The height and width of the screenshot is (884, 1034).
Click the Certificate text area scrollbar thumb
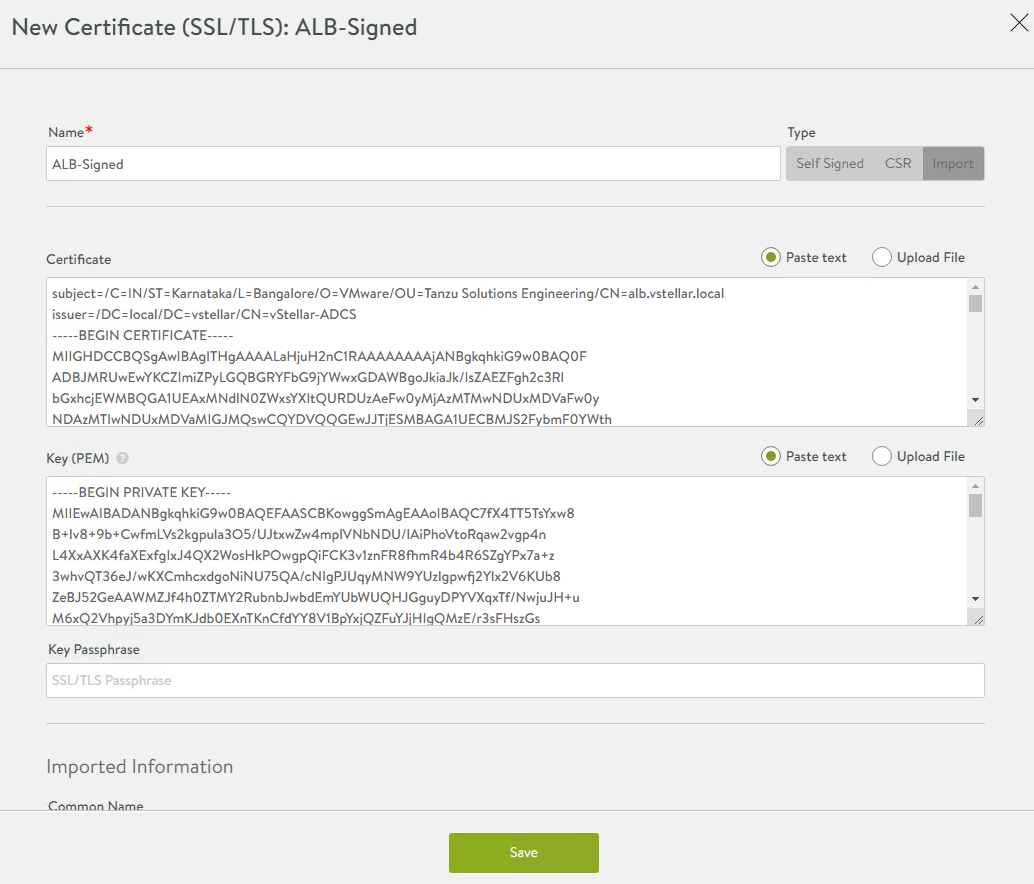975,304
